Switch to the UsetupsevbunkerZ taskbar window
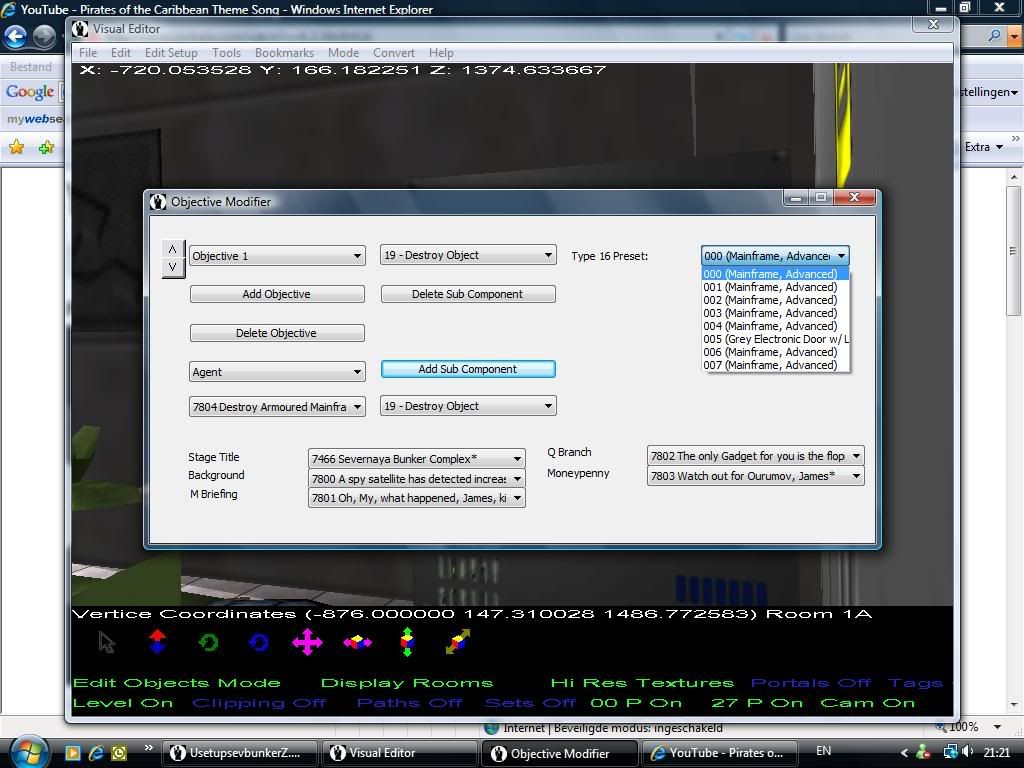Screen dimensions: 1024x768 [240, 753]
